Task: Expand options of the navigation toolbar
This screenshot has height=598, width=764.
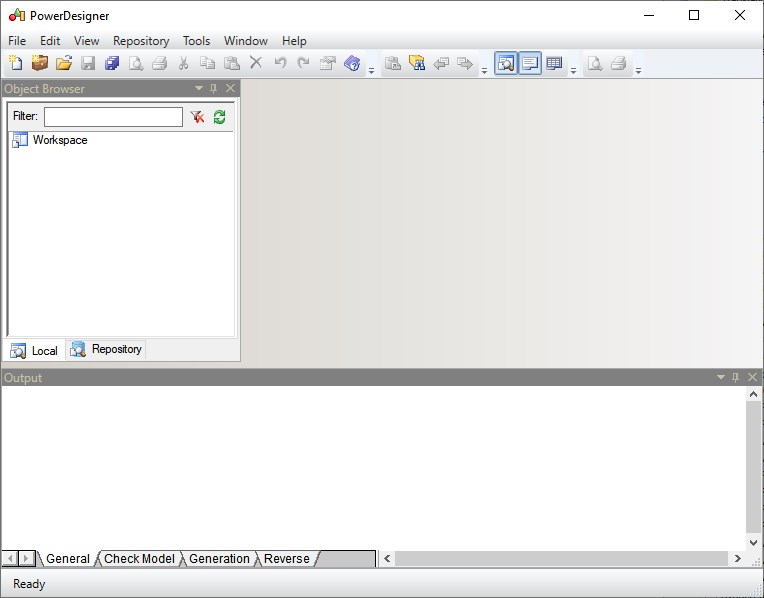Action: click(x=484, y=71)
